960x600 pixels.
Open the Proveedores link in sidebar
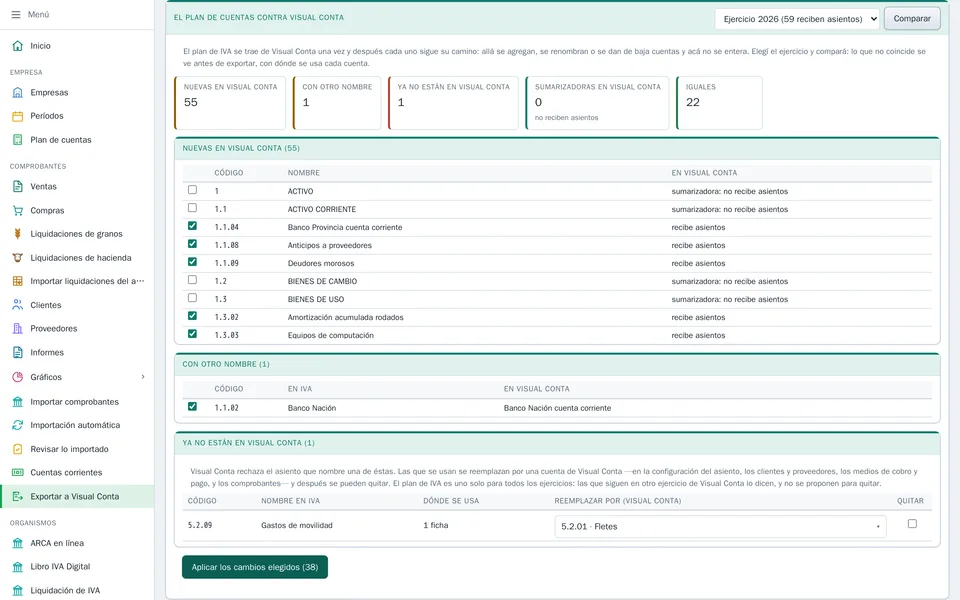coord(77,329)
